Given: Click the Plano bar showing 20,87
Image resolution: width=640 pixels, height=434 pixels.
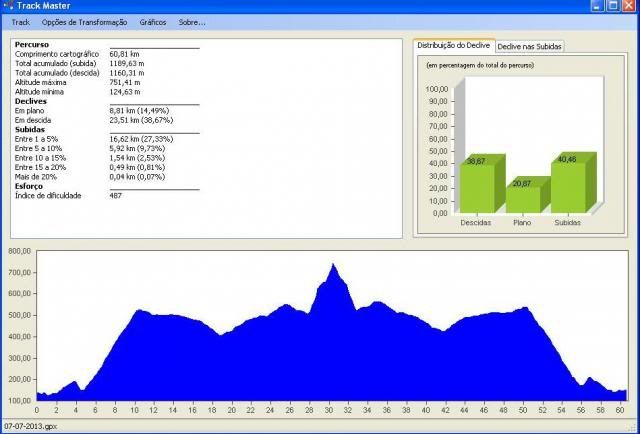Looking at the screenshot, I should (523, 198).
